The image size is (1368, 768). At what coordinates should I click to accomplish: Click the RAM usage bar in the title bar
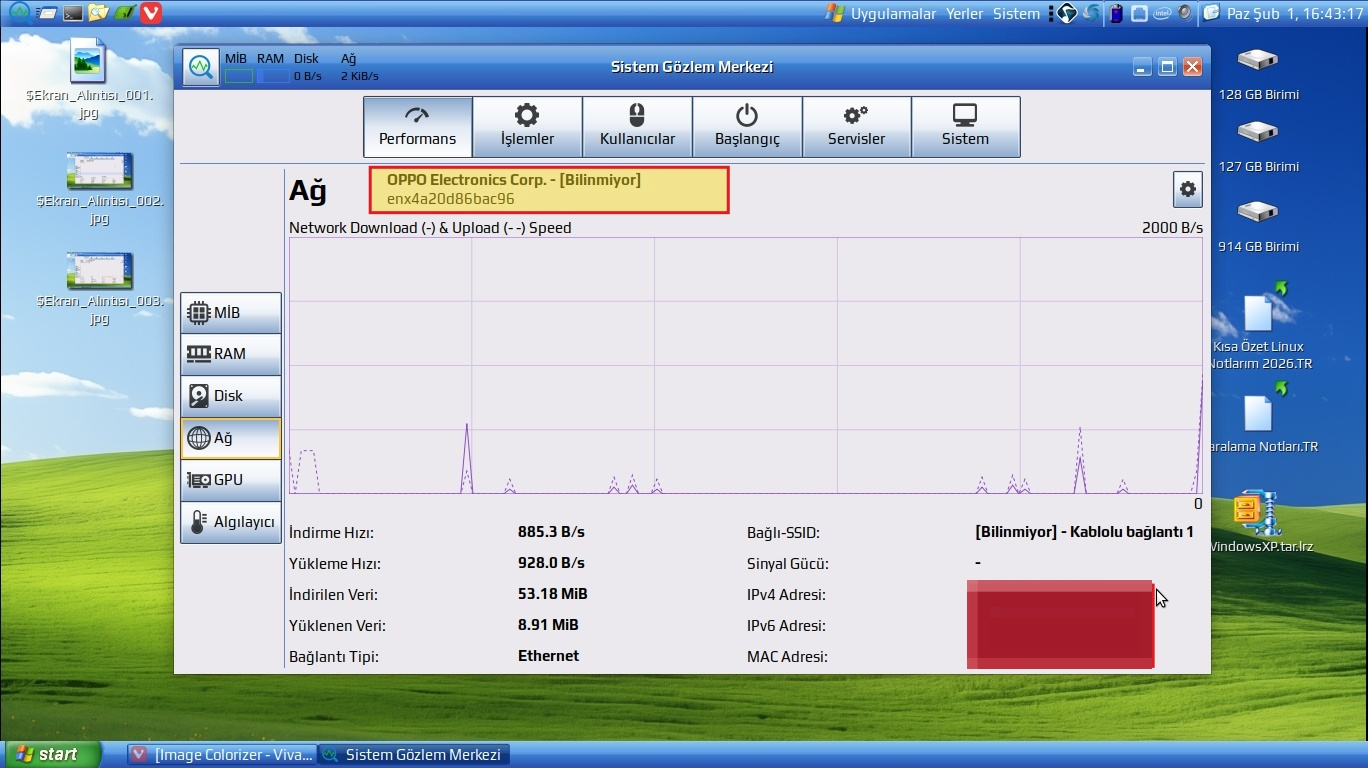click(273, 76)
